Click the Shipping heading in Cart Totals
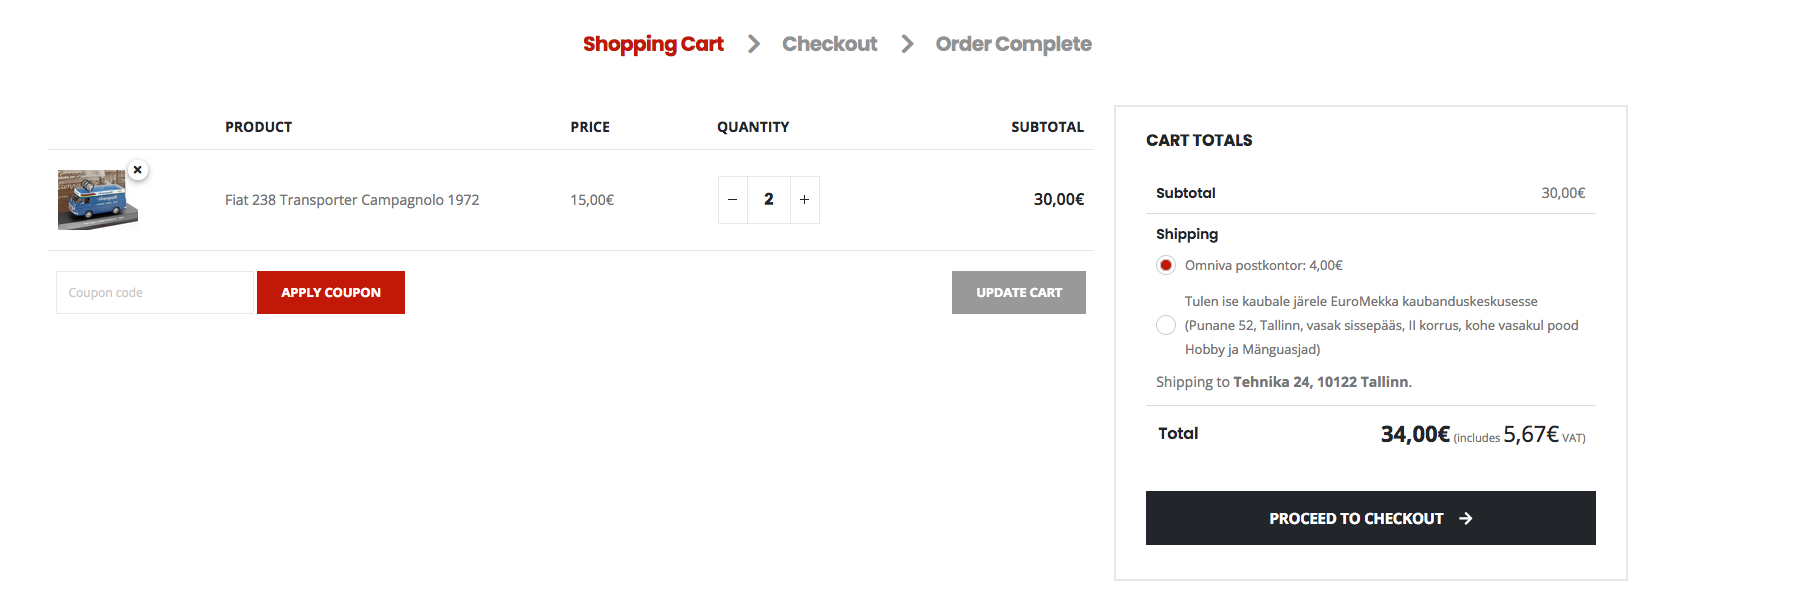Image resolution: width=1817 pixels, height=604 pixels. [1187, 234]
